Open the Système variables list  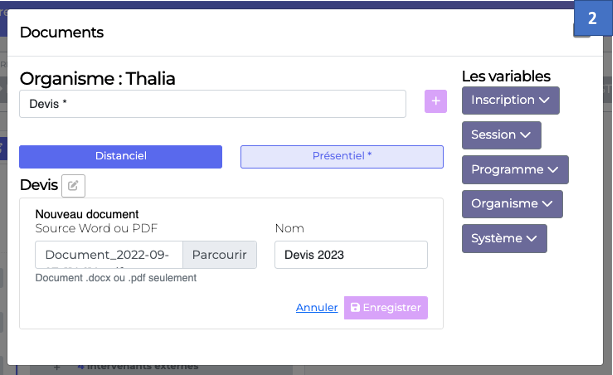pyautogui.click(x=504, y=238)
